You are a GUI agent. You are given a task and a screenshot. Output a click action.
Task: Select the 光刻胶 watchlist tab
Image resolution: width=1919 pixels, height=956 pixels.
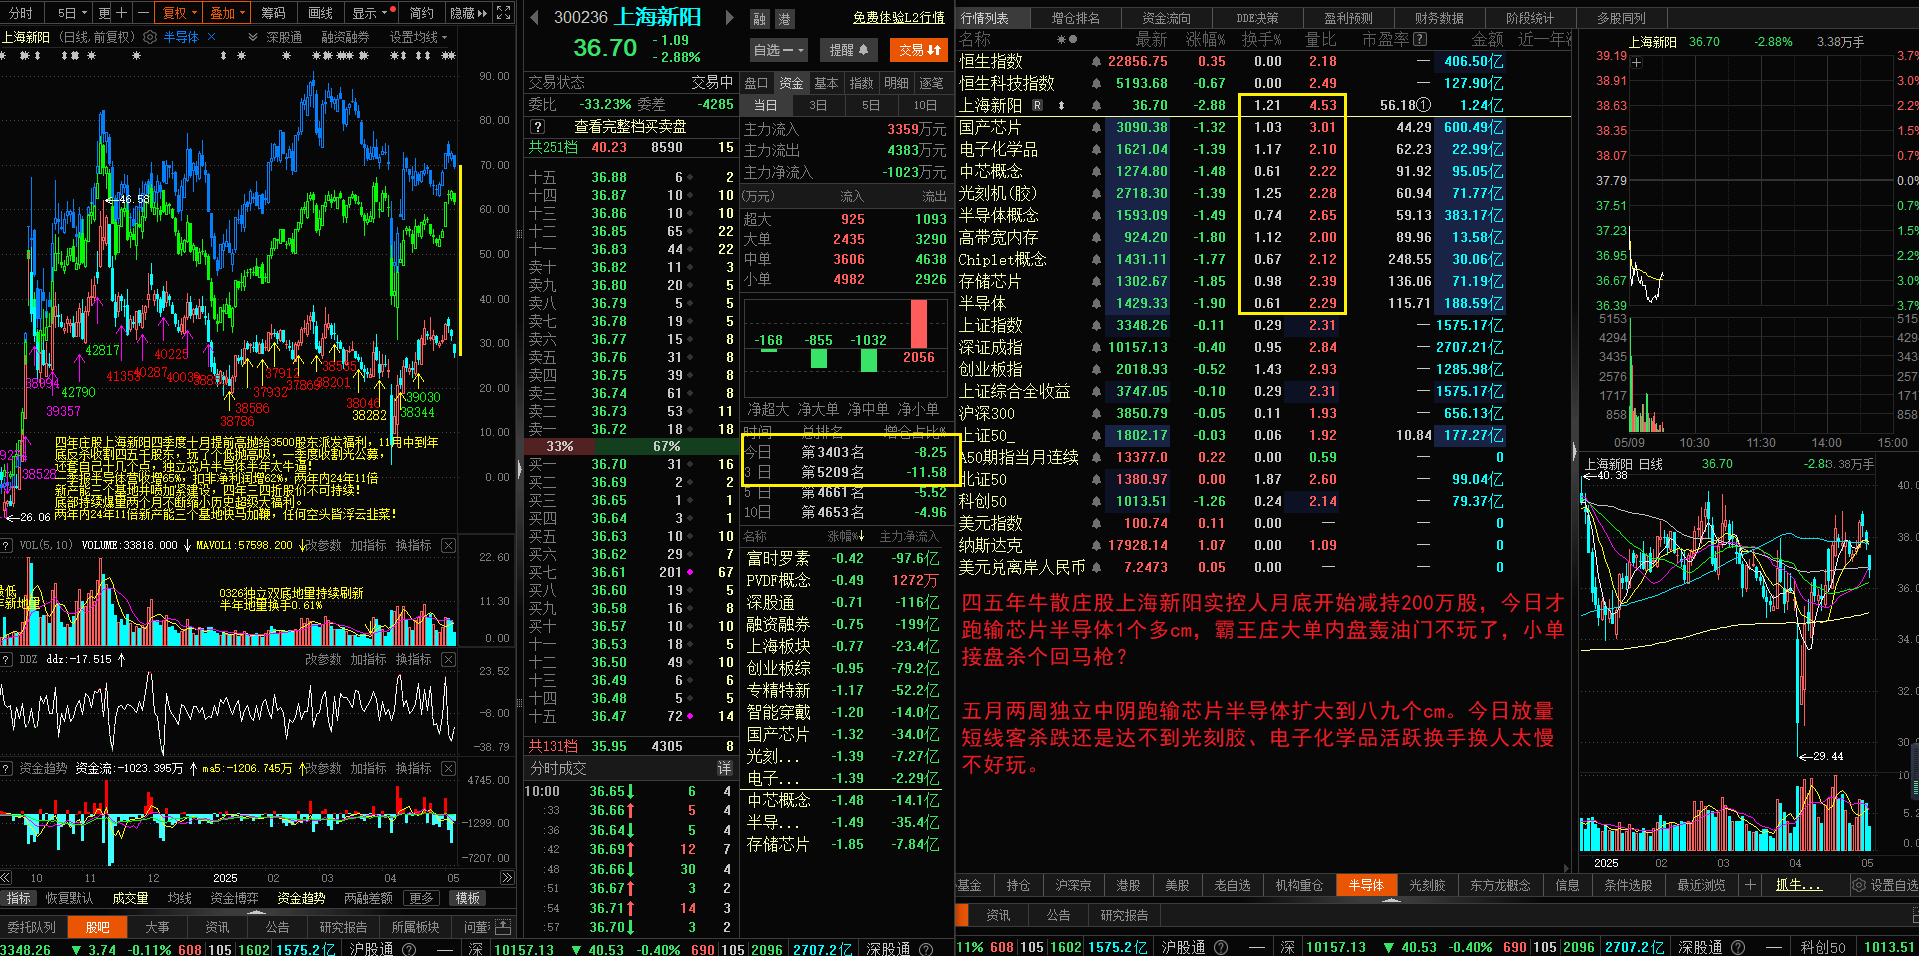pos(1428,885)
